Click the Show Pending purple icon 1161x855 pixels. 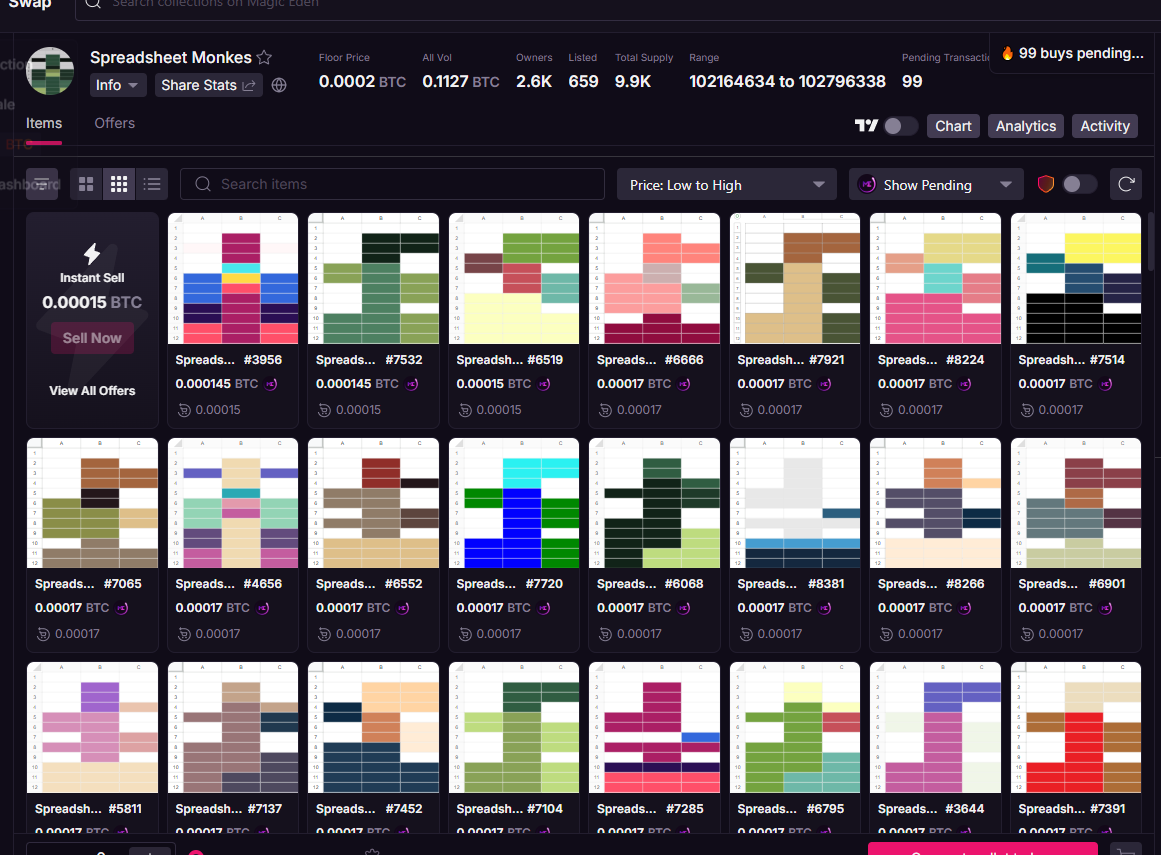(867, 184)
